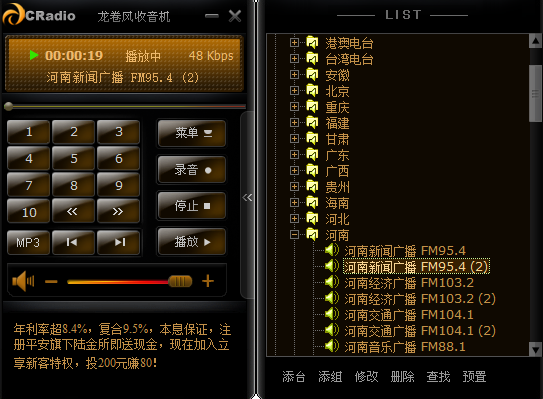
Task: Click the folder icon beside 河南
Action: point(312,234)
